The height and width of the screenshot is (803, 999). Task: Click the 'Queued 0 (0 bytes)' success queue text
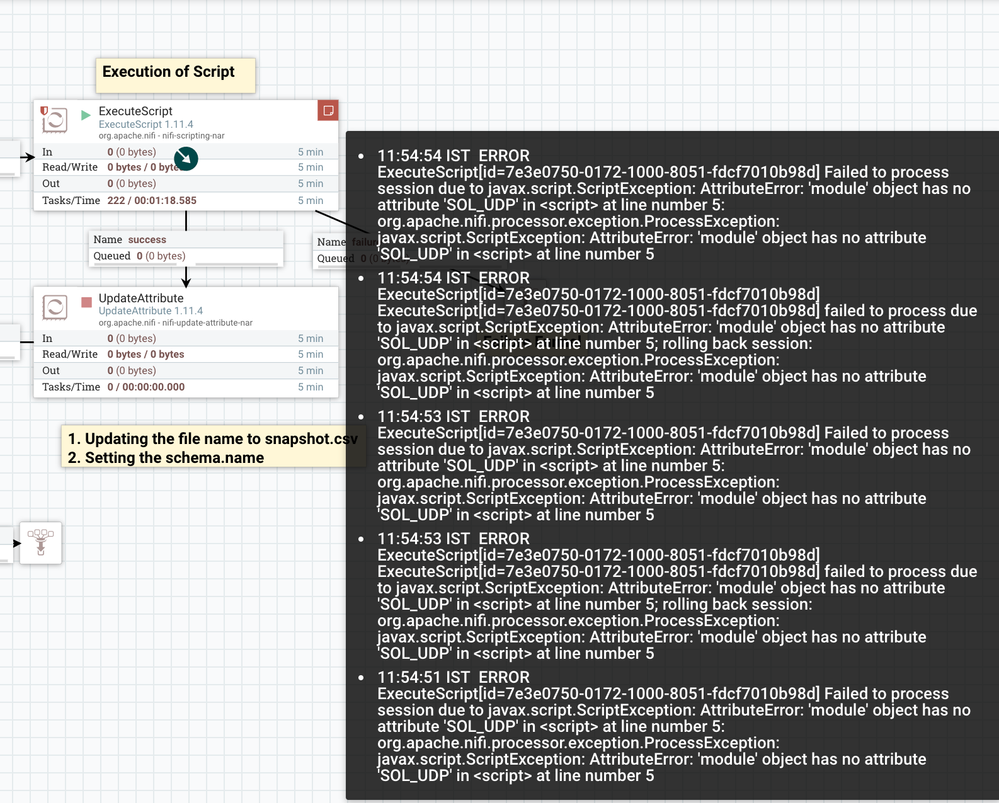pyautogui.click(x=140, y=256)
